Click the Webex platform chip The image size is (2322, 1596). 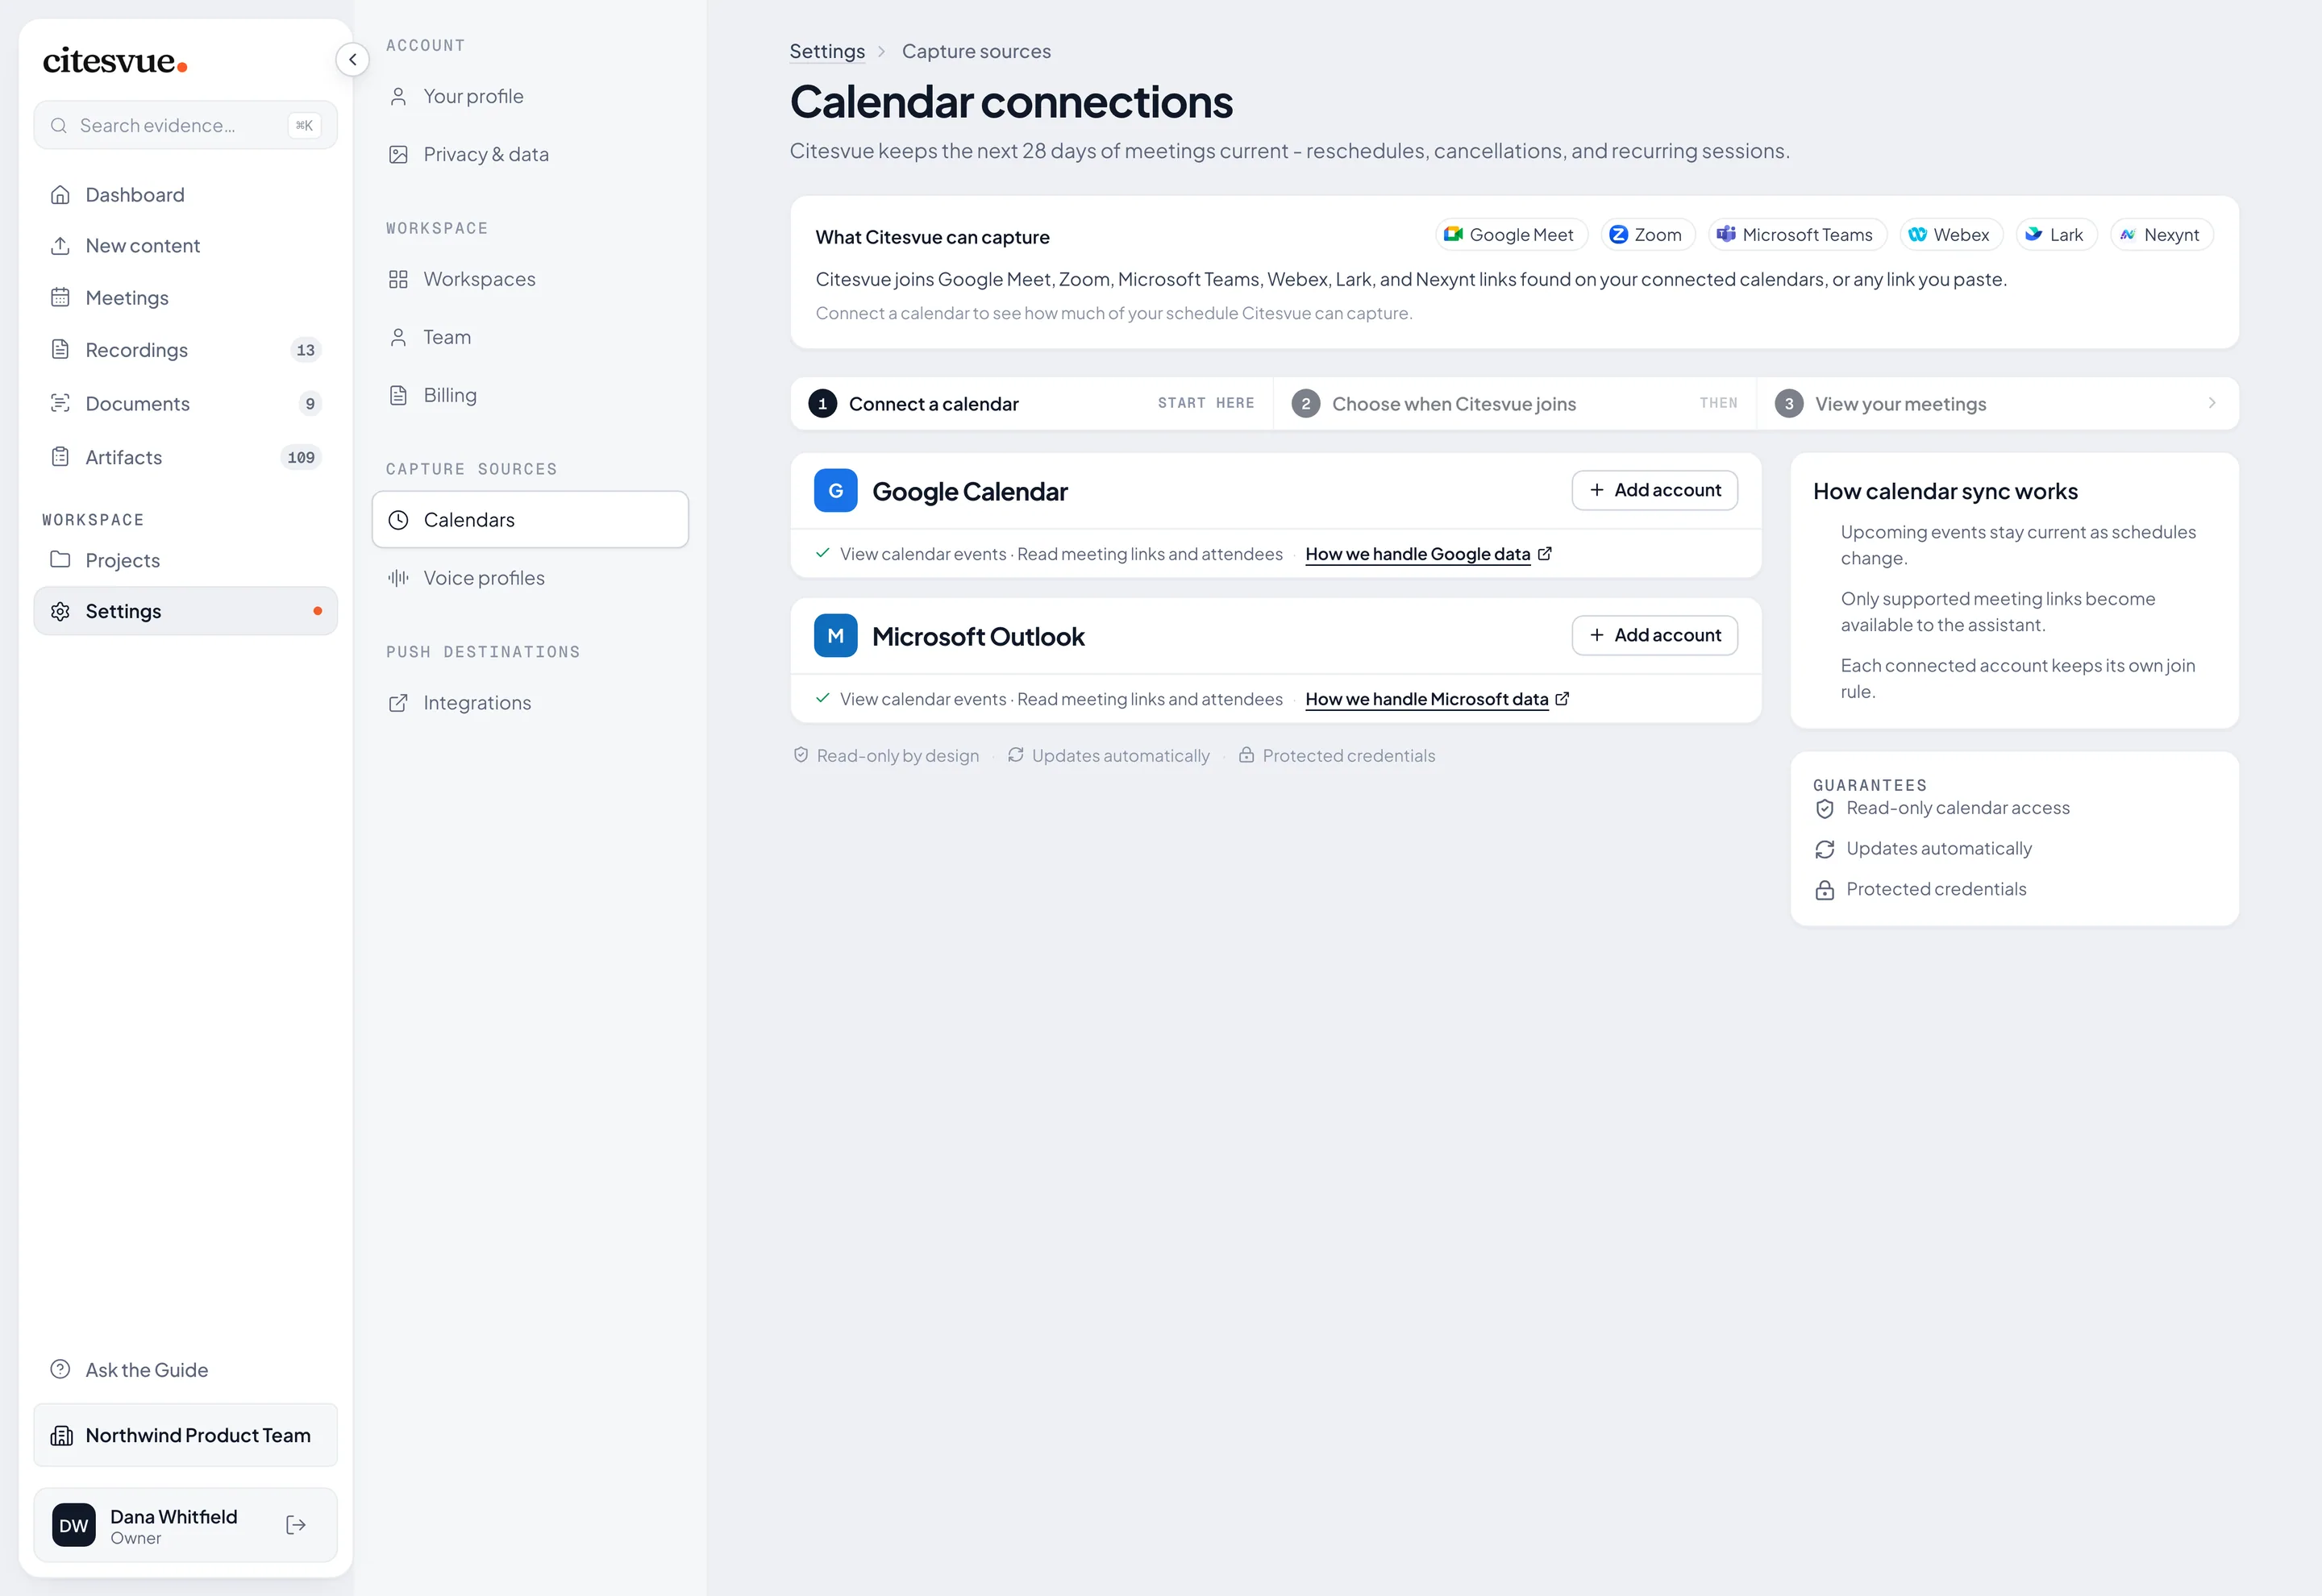click(1951, 235)
